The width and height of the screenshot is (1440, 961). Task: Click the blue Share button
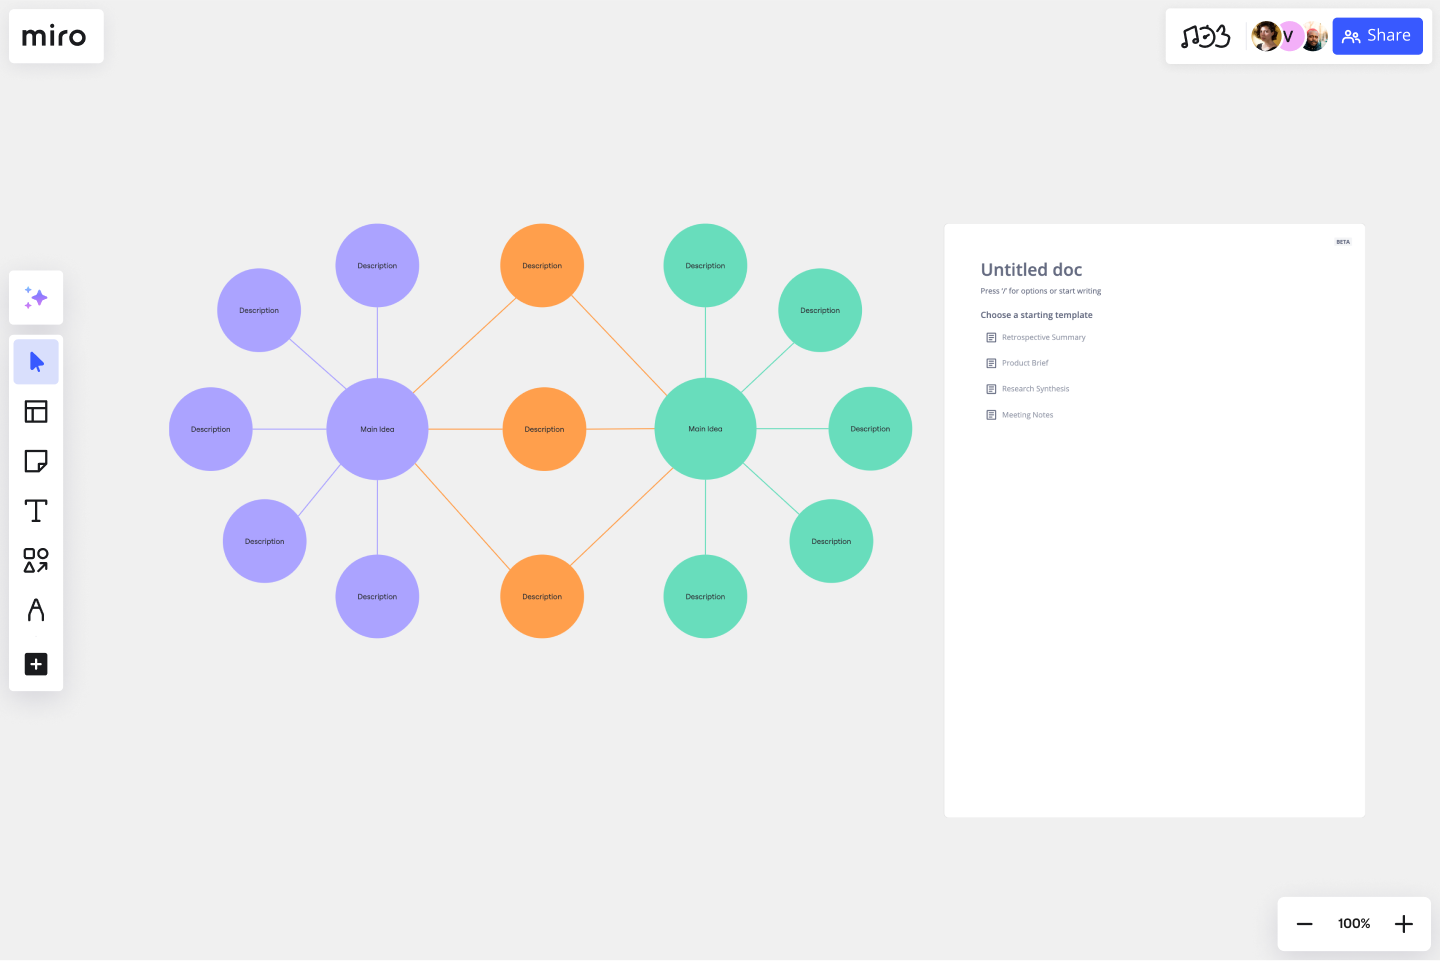point(1377,36)
